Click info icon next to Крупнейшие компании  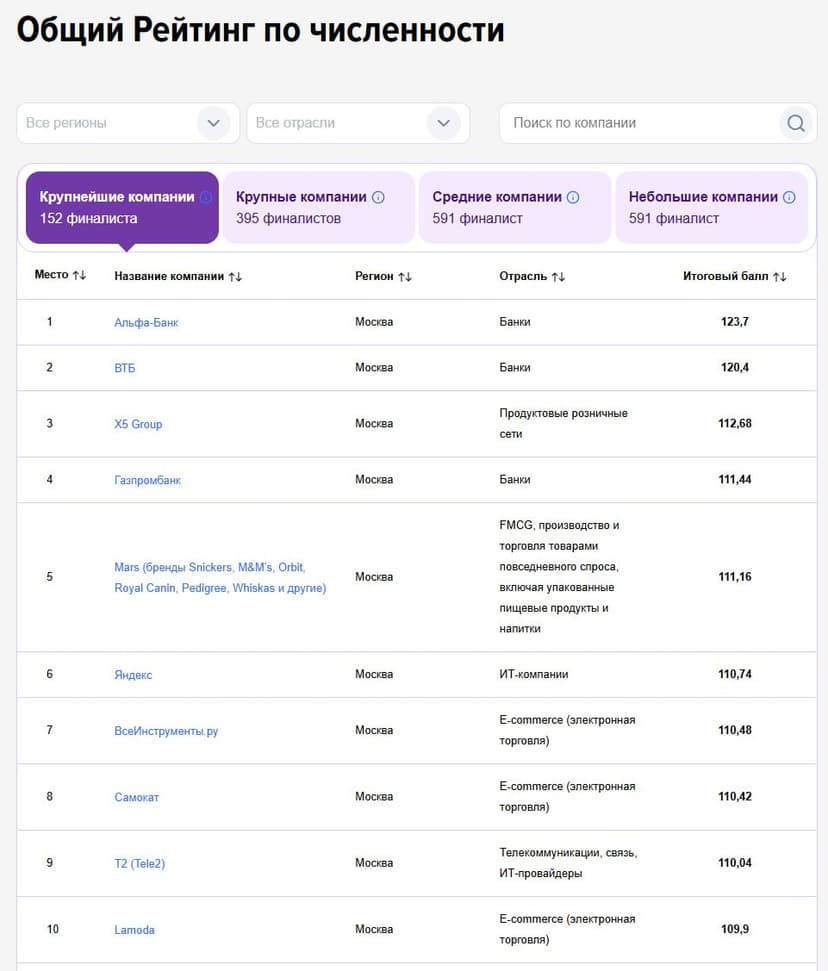(206, 197)
